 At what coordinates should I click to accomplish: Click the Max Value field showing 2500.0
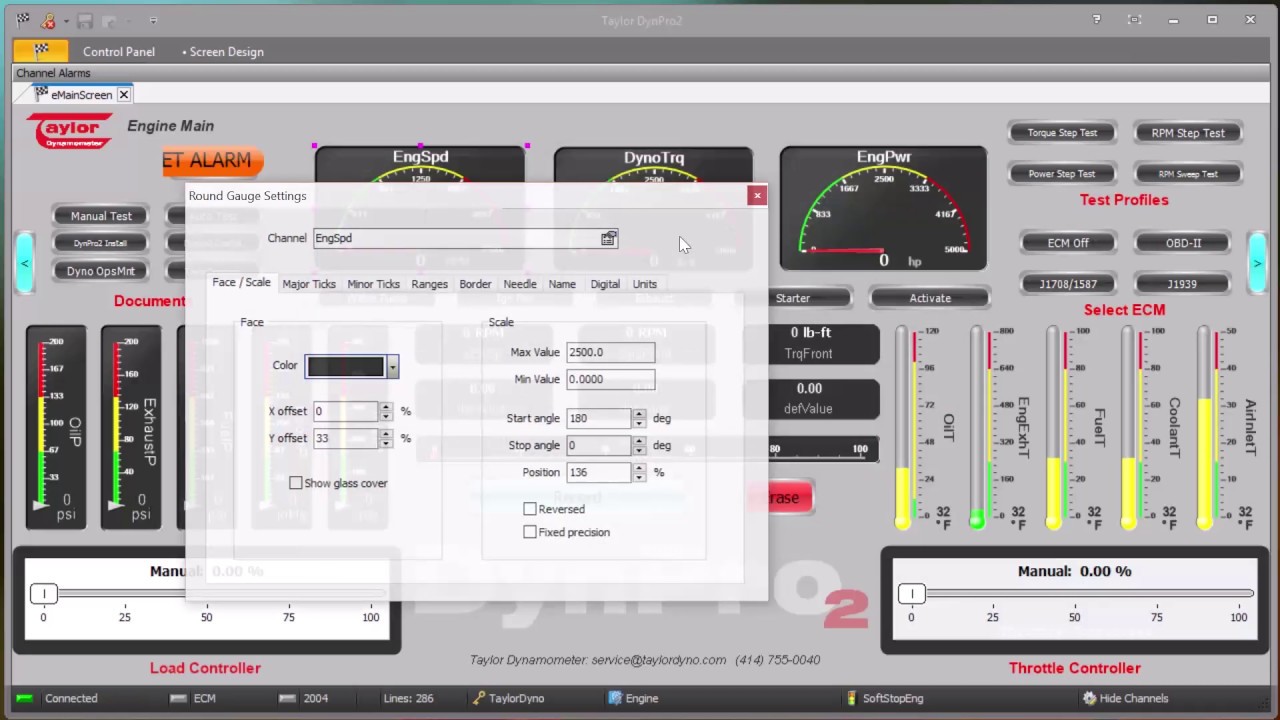tap(611, 352)
